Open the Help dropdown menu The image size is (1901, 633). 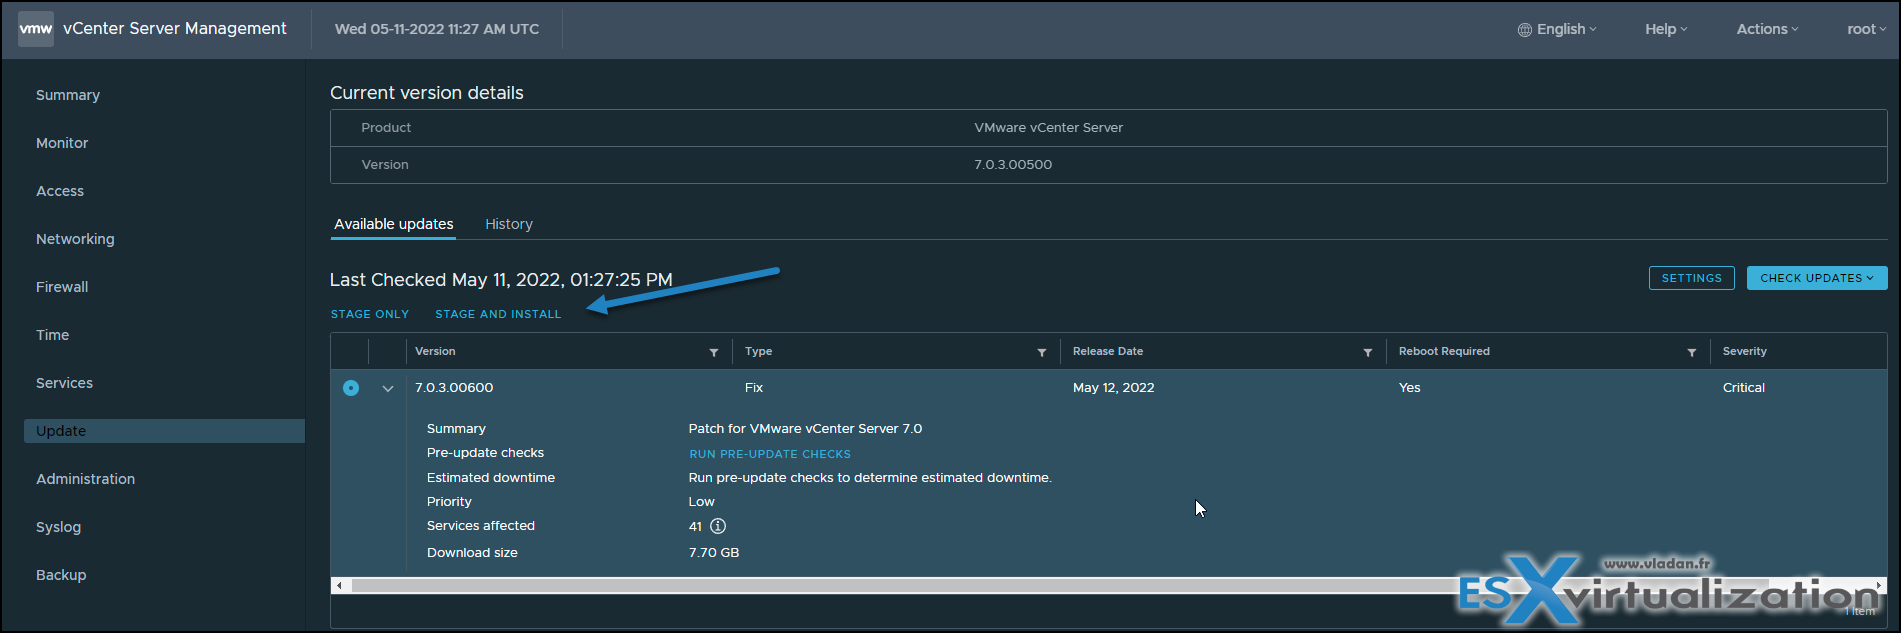(1666, 29)
